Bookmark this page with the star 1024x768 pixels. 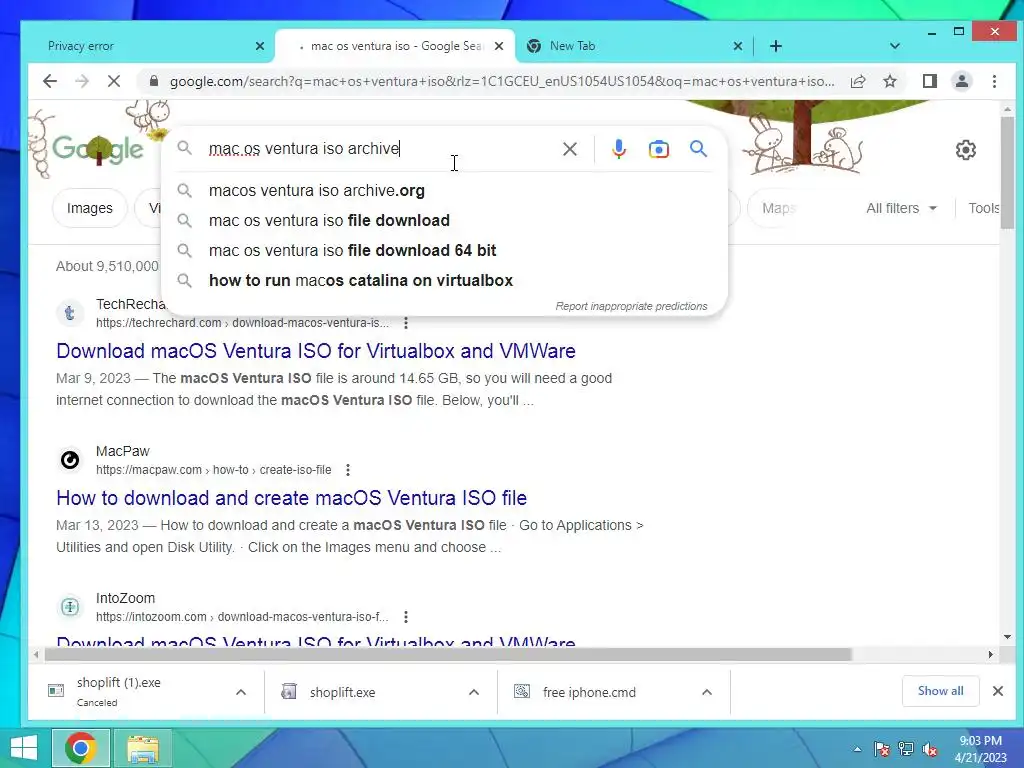(x=890, y=81)
